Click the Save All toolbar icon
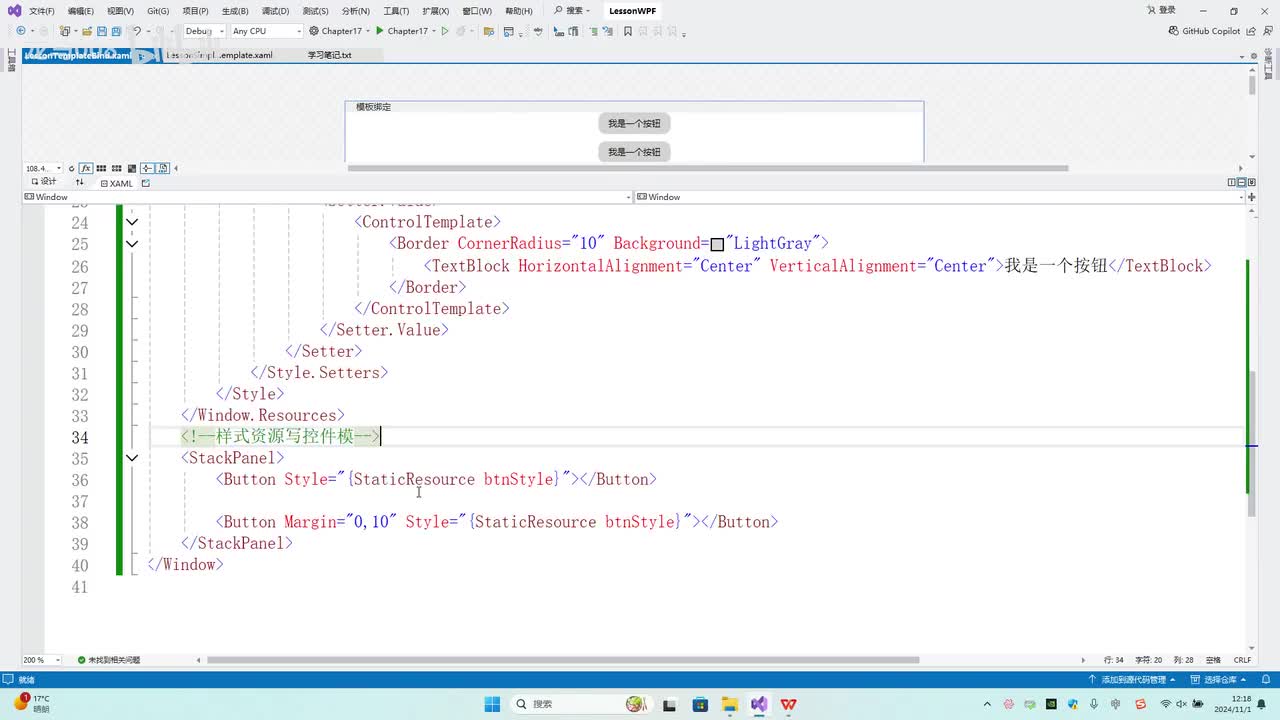This screenshot has width=1280, height=720. pos(116,31)
